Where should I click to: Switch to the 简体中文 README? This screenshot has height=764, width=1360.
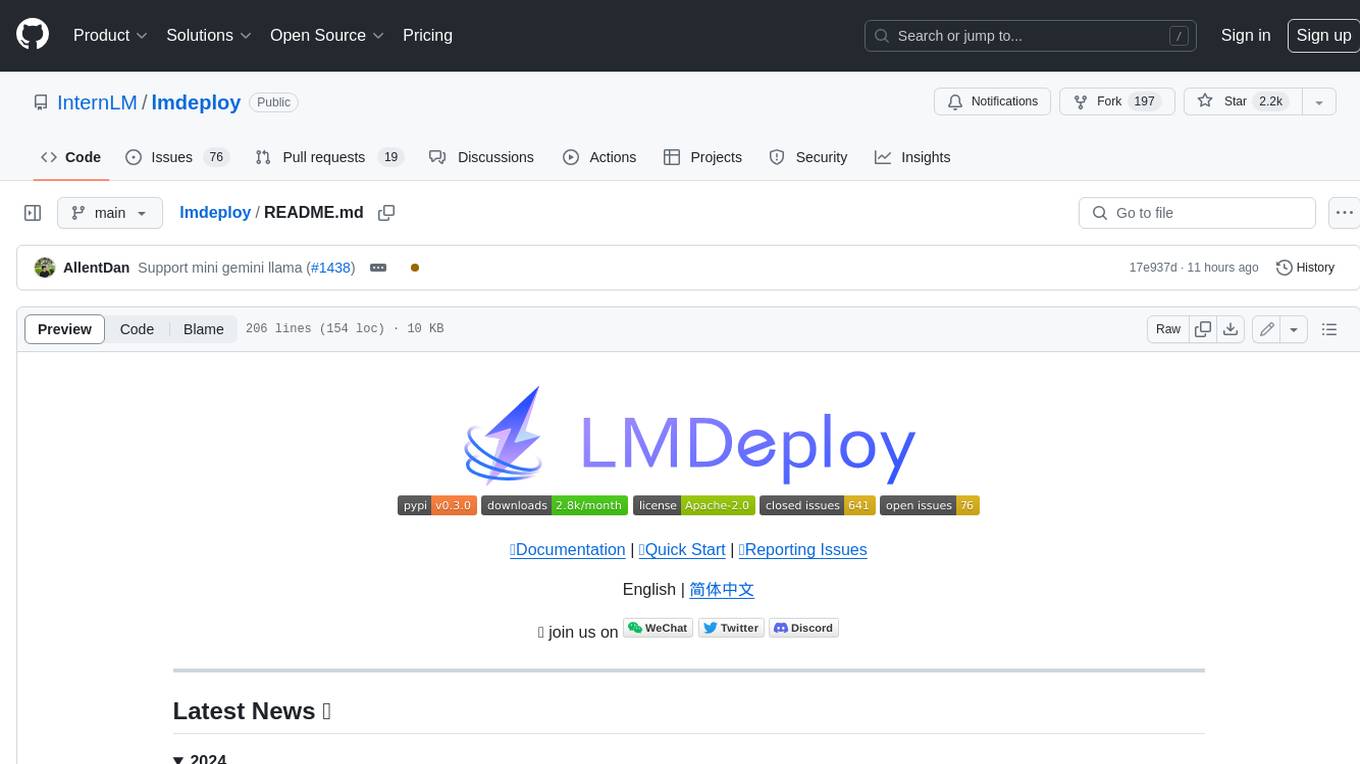tap(721, 590)
